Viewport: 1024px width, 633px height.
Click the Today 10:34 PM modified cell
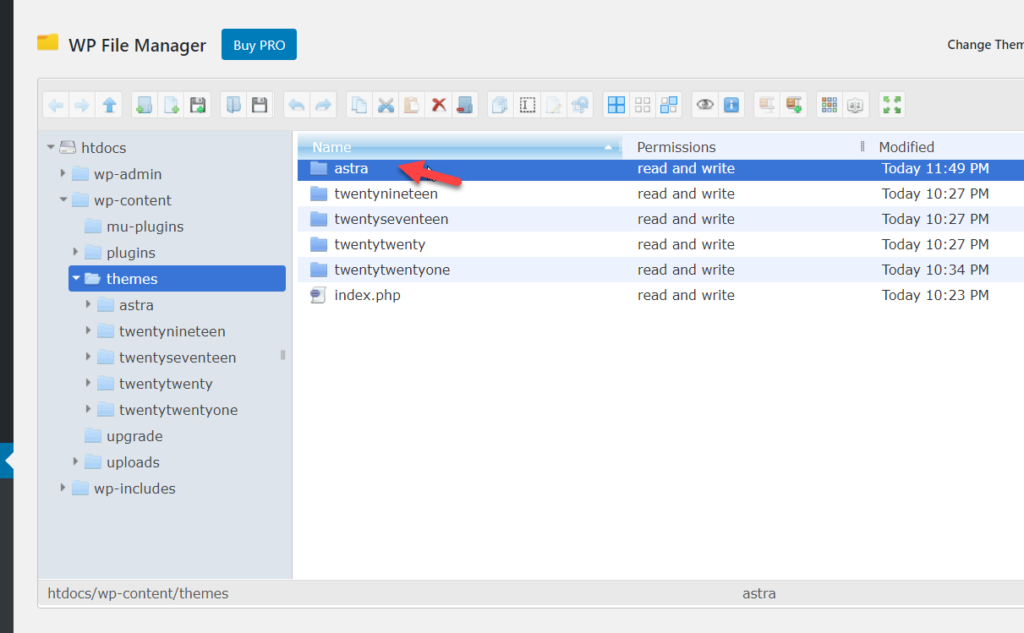pos(935,270)
